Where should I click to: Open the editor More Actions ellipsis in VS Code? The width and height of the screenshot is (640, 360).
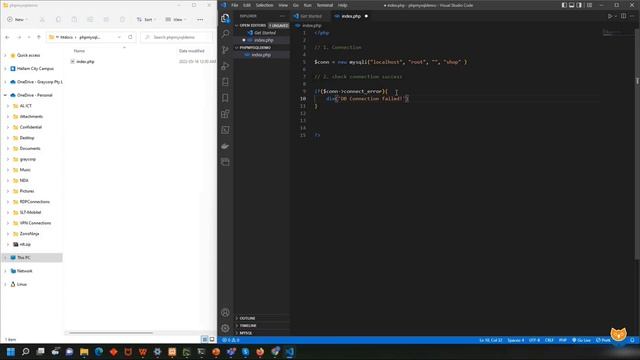coord(632,16)
